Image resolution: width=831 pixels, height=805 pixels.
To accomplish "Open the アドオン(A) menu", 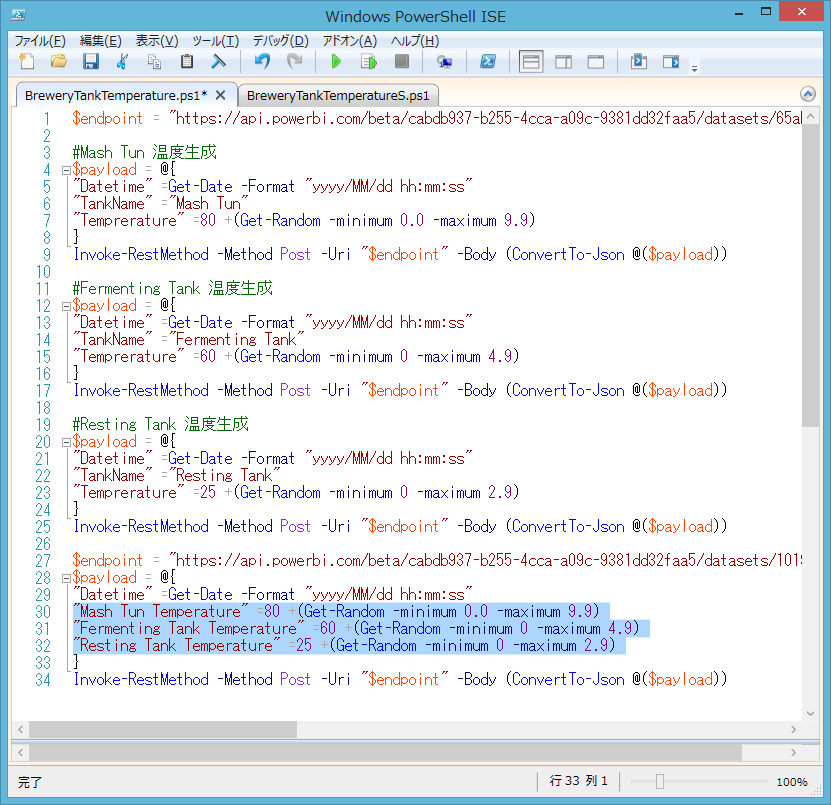I will [350, 41].
